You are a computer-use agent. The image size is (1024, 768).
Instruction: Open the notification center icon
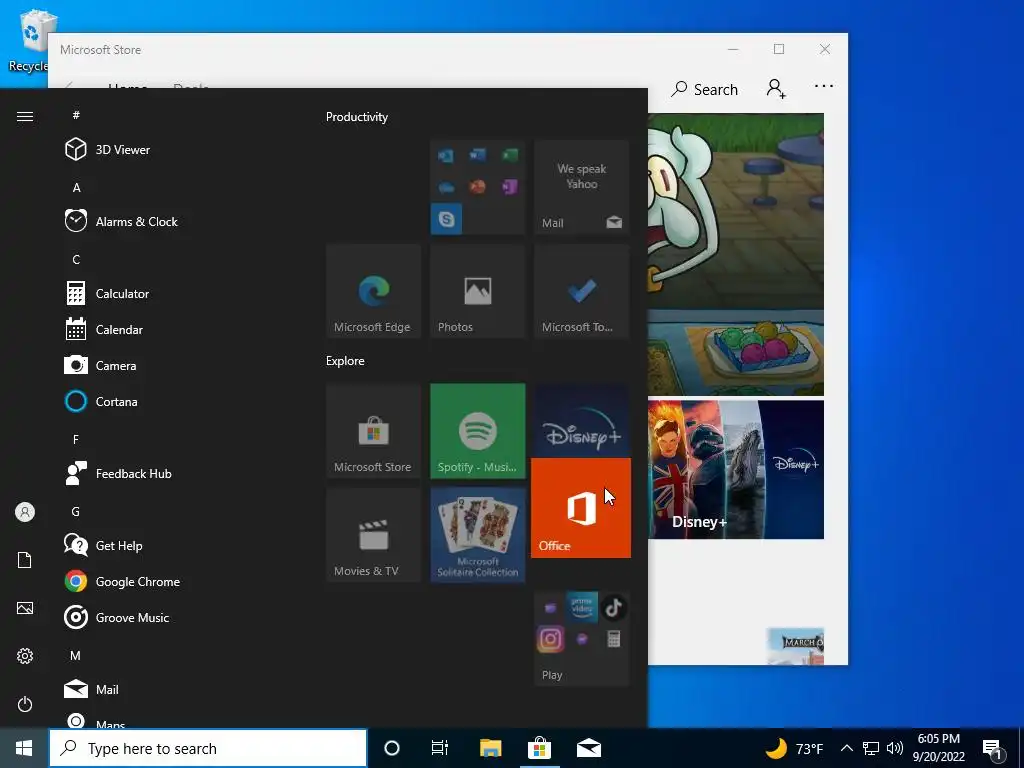coord(993,748)
